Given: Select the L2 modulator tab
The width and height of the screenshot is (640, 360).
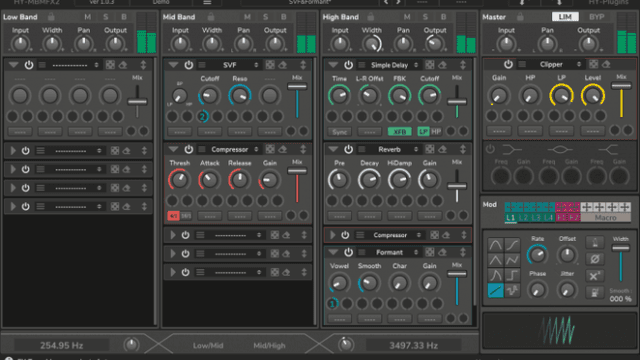Looking at the screenshot, I should pos(523,218).
